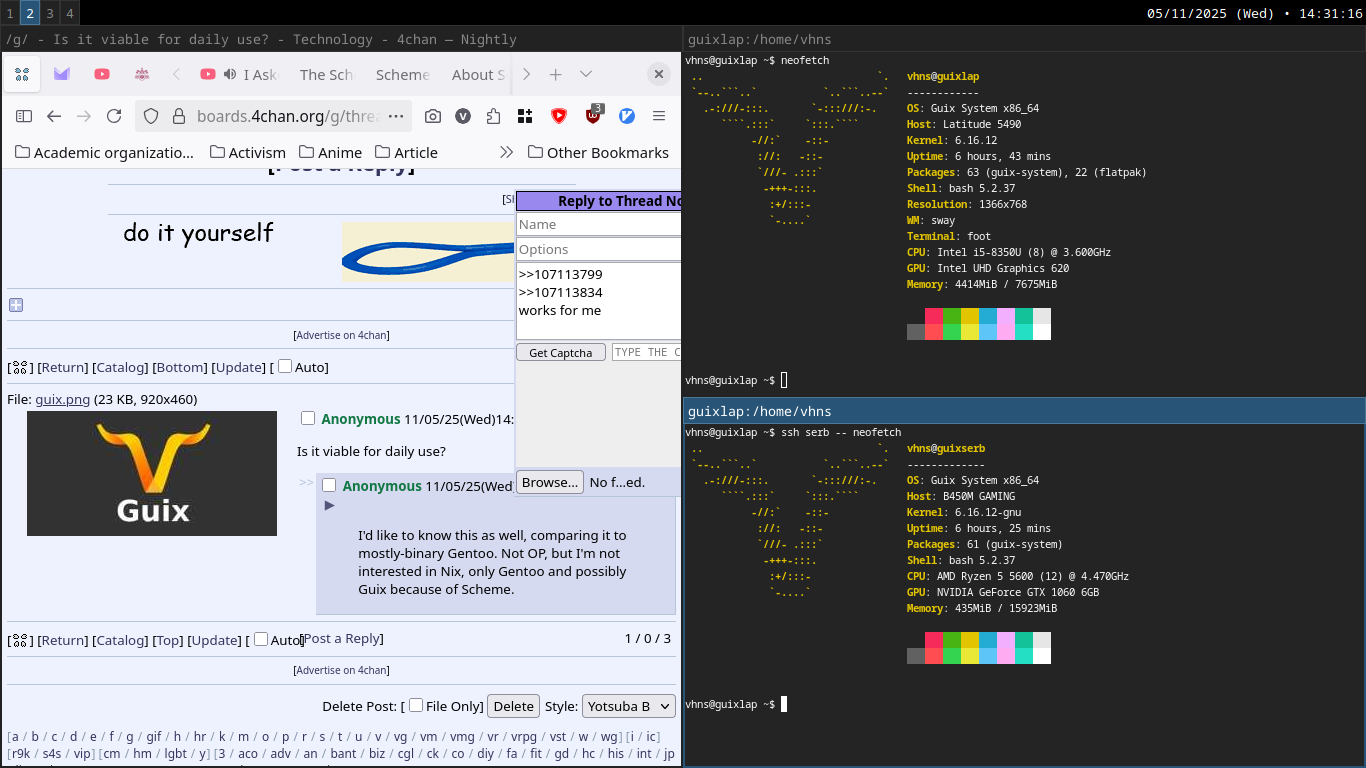Jump to page start via Top link
The width and height of the screenshot is (1366, 768).
point(167,640)
